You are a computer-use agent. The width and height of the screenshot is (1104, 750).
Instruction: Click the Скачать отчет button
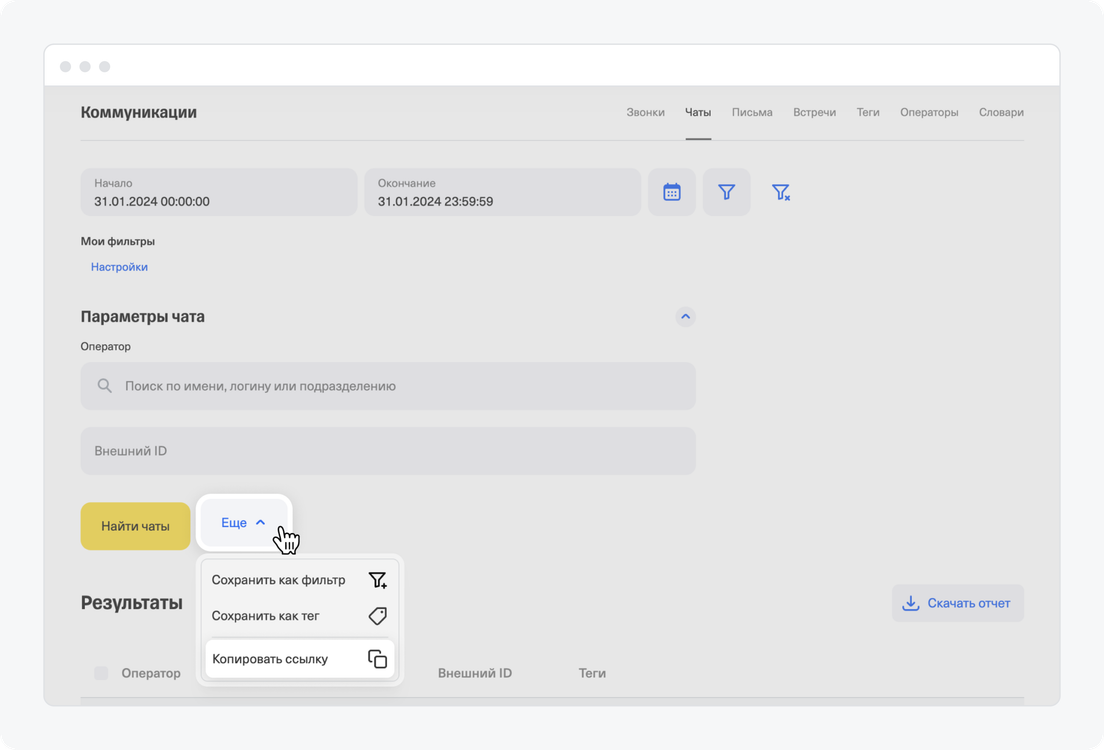coord(958,603)
